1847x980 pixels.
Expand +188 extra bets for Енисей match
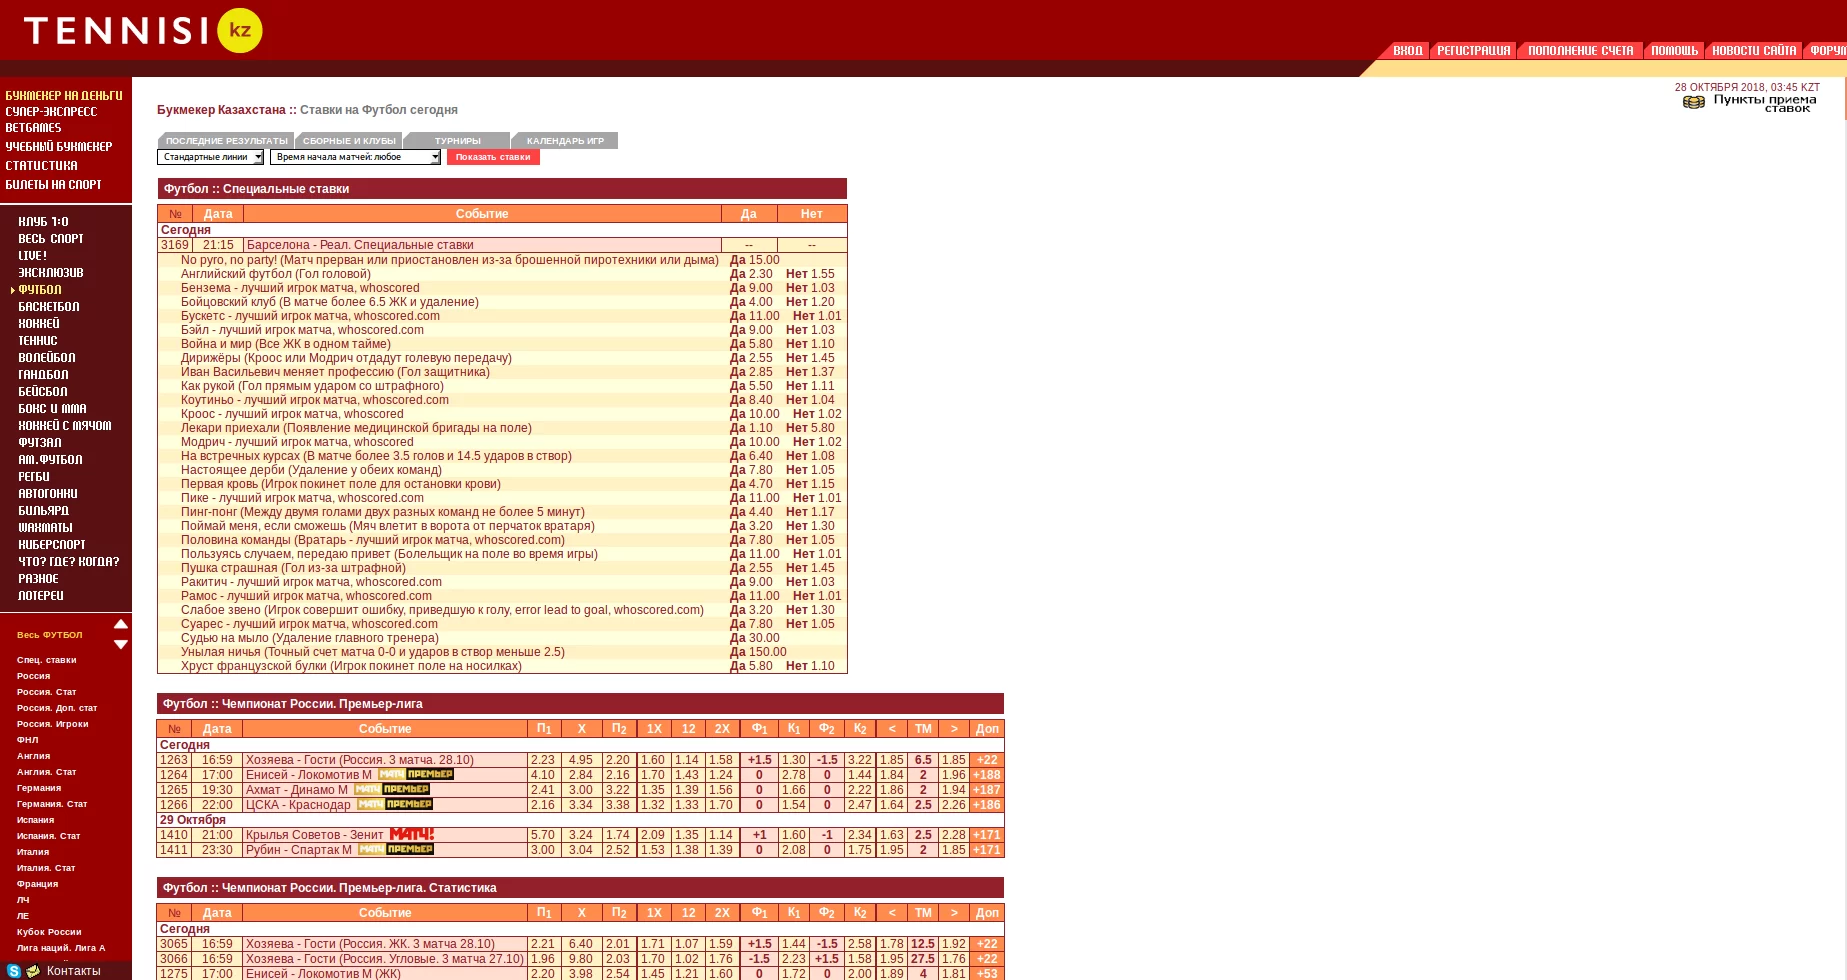tap(987, 775)
